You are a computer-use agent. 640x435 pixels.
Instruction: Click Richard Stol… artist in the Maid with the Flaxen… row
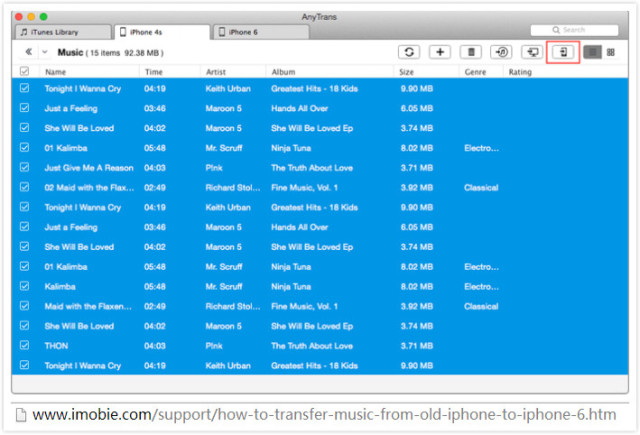[x=233, y=306]
